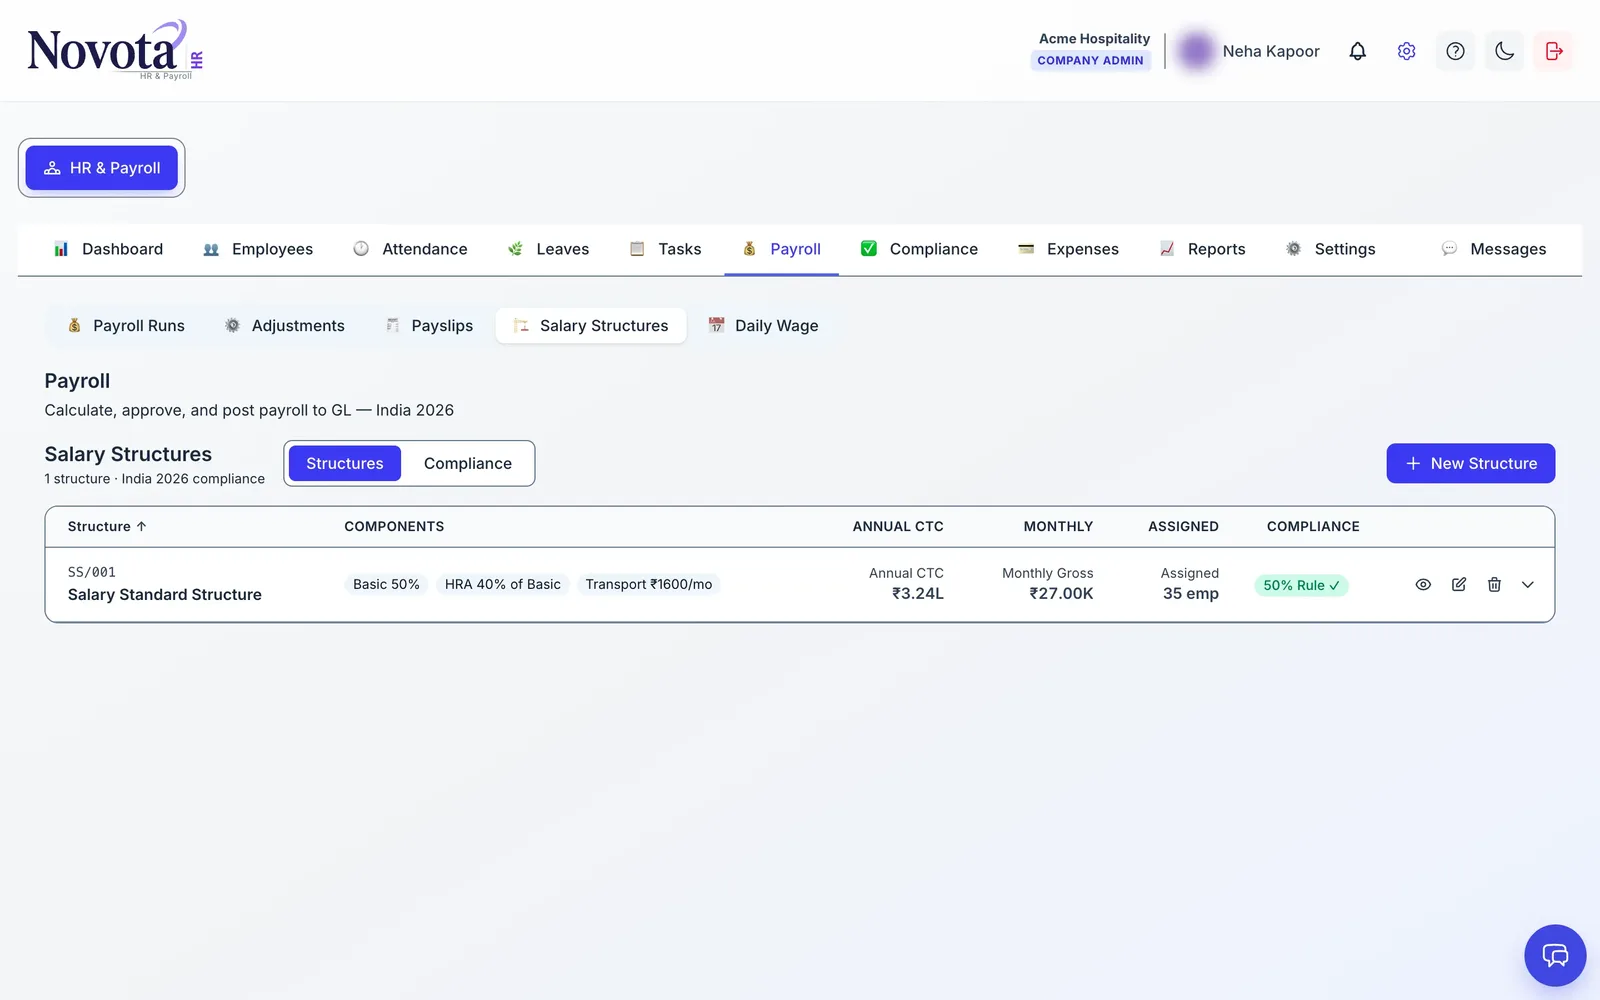Go to the Dashboard tab
1600x1000 pixels.
tap(108, 249)
